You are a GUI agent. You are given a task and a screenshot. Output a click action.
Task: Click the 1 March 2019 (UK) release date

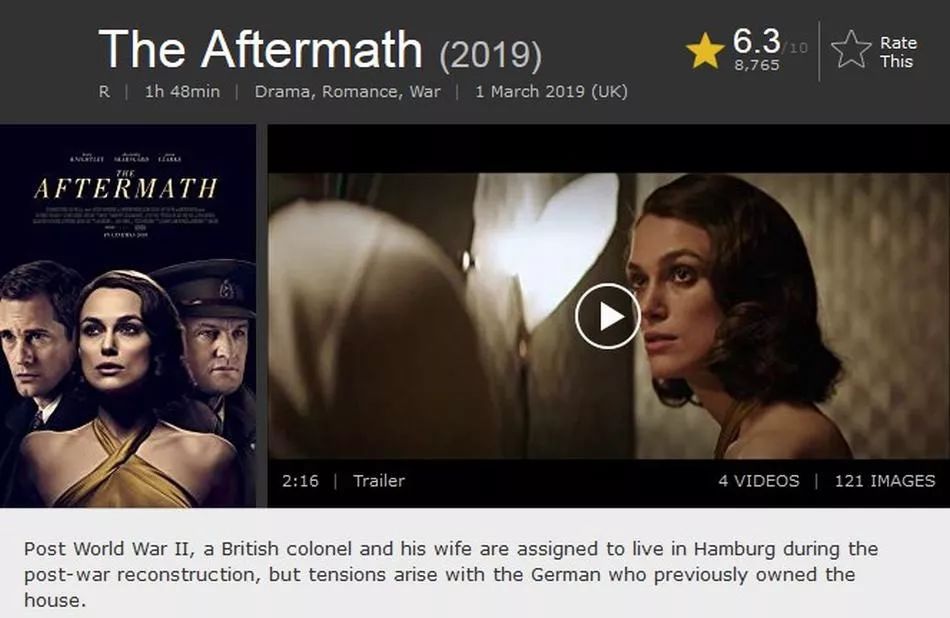coord(551,92)
